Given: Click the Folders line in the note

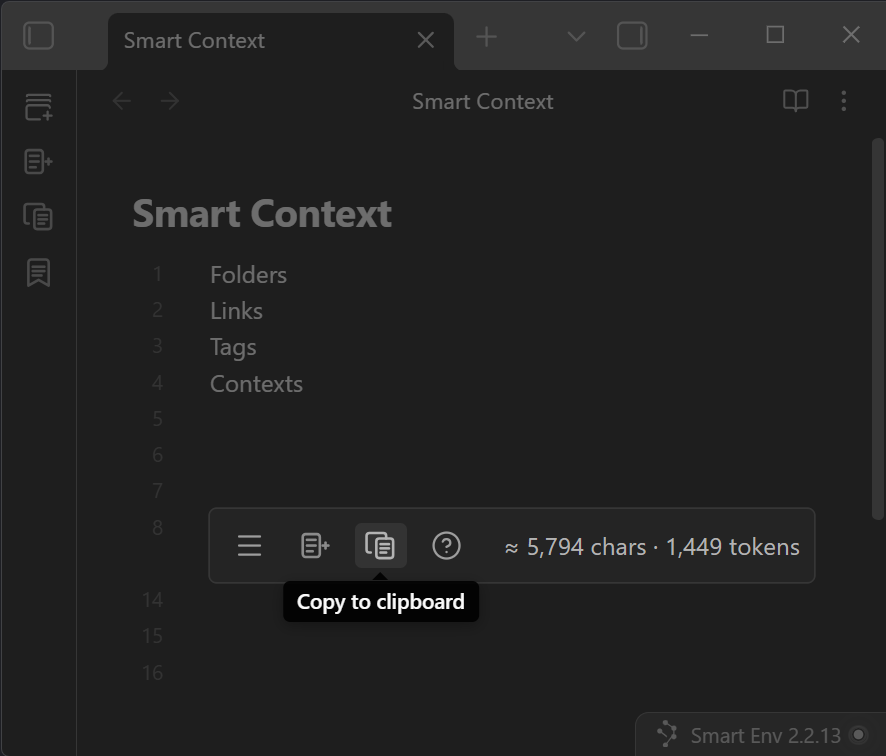Looking at the screenshot, I should pos(248,275).
